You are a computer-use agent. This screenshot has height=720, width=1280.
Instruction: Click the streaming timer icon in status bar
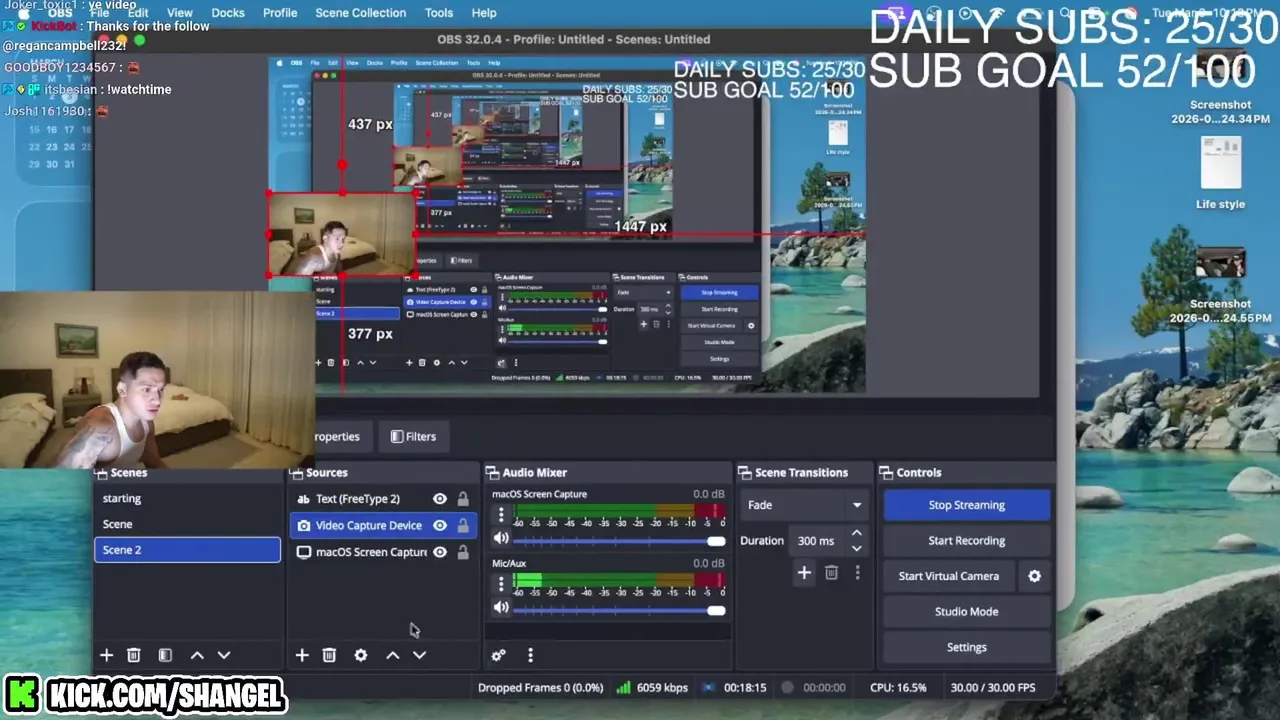point(709,687)
